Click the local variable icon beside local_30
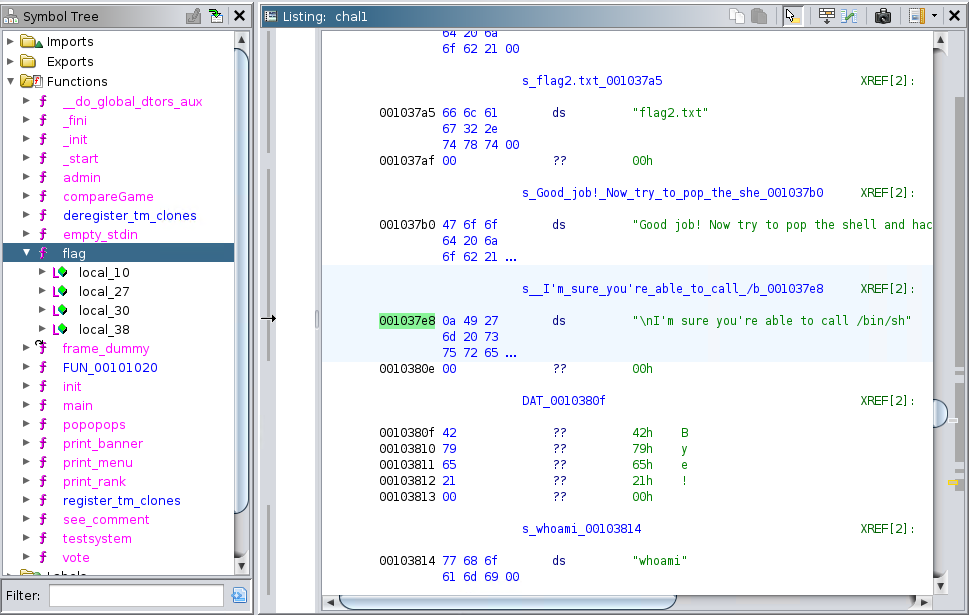Viewport: 969px width, 615px height. pos(60,310)
